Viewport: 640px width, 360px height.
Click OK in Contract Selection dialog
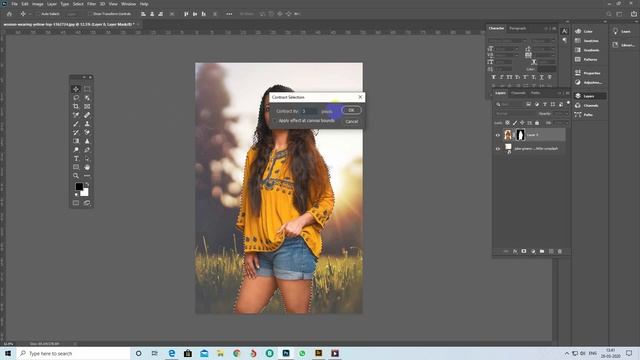click(351, 110)
